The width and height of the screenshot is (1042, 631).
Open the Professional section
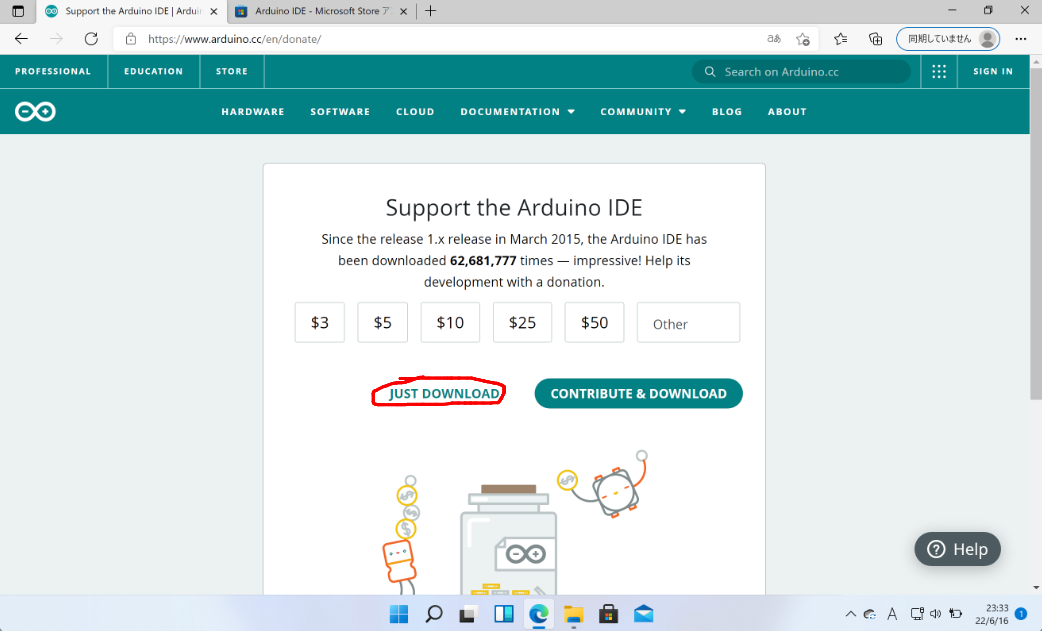[53, 71]
